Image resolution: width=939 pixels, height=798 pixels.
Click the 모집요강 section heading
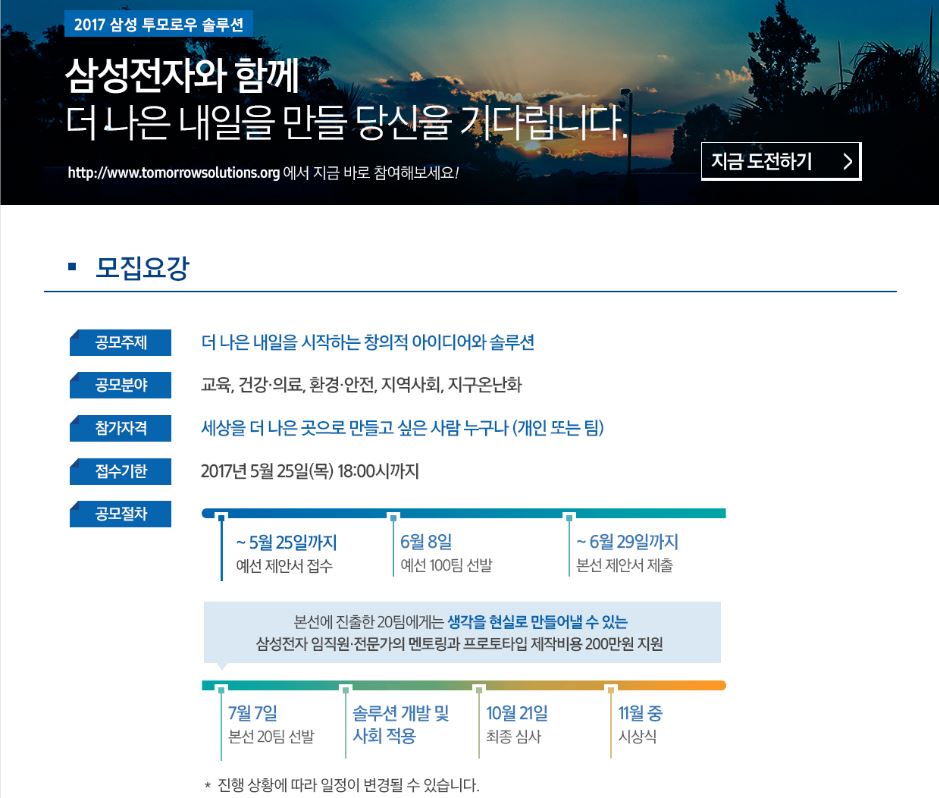tap(142, 267)
